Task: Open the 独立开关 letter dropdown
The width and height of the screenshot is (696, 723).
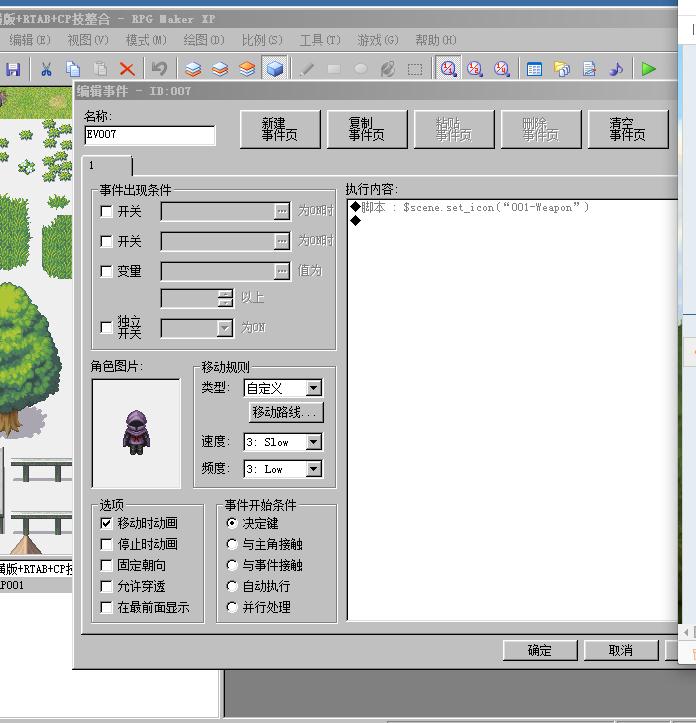Action: point(224,328)
